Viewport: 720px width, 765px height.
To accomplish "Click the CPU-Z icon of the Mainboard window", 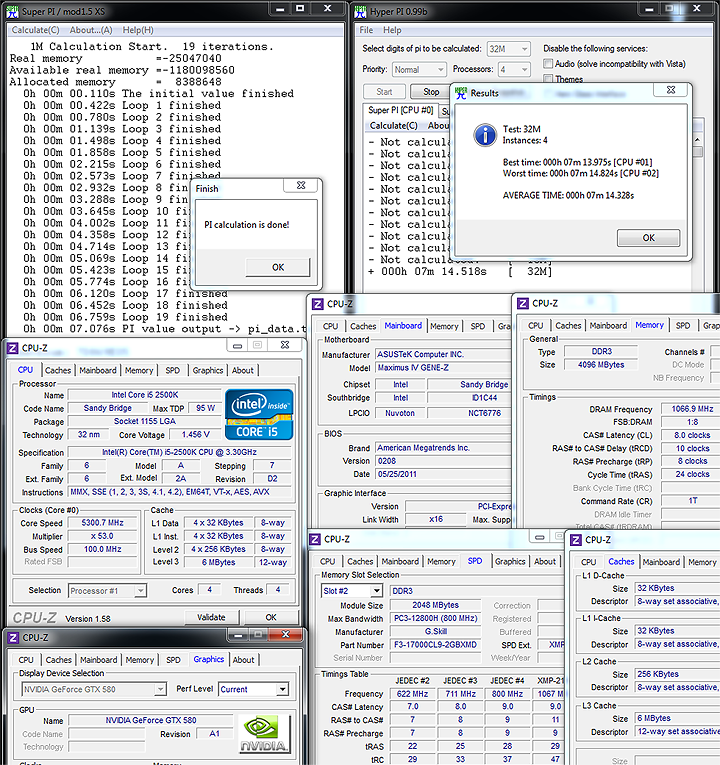I will pyautogui.click(x=318, y=304).
